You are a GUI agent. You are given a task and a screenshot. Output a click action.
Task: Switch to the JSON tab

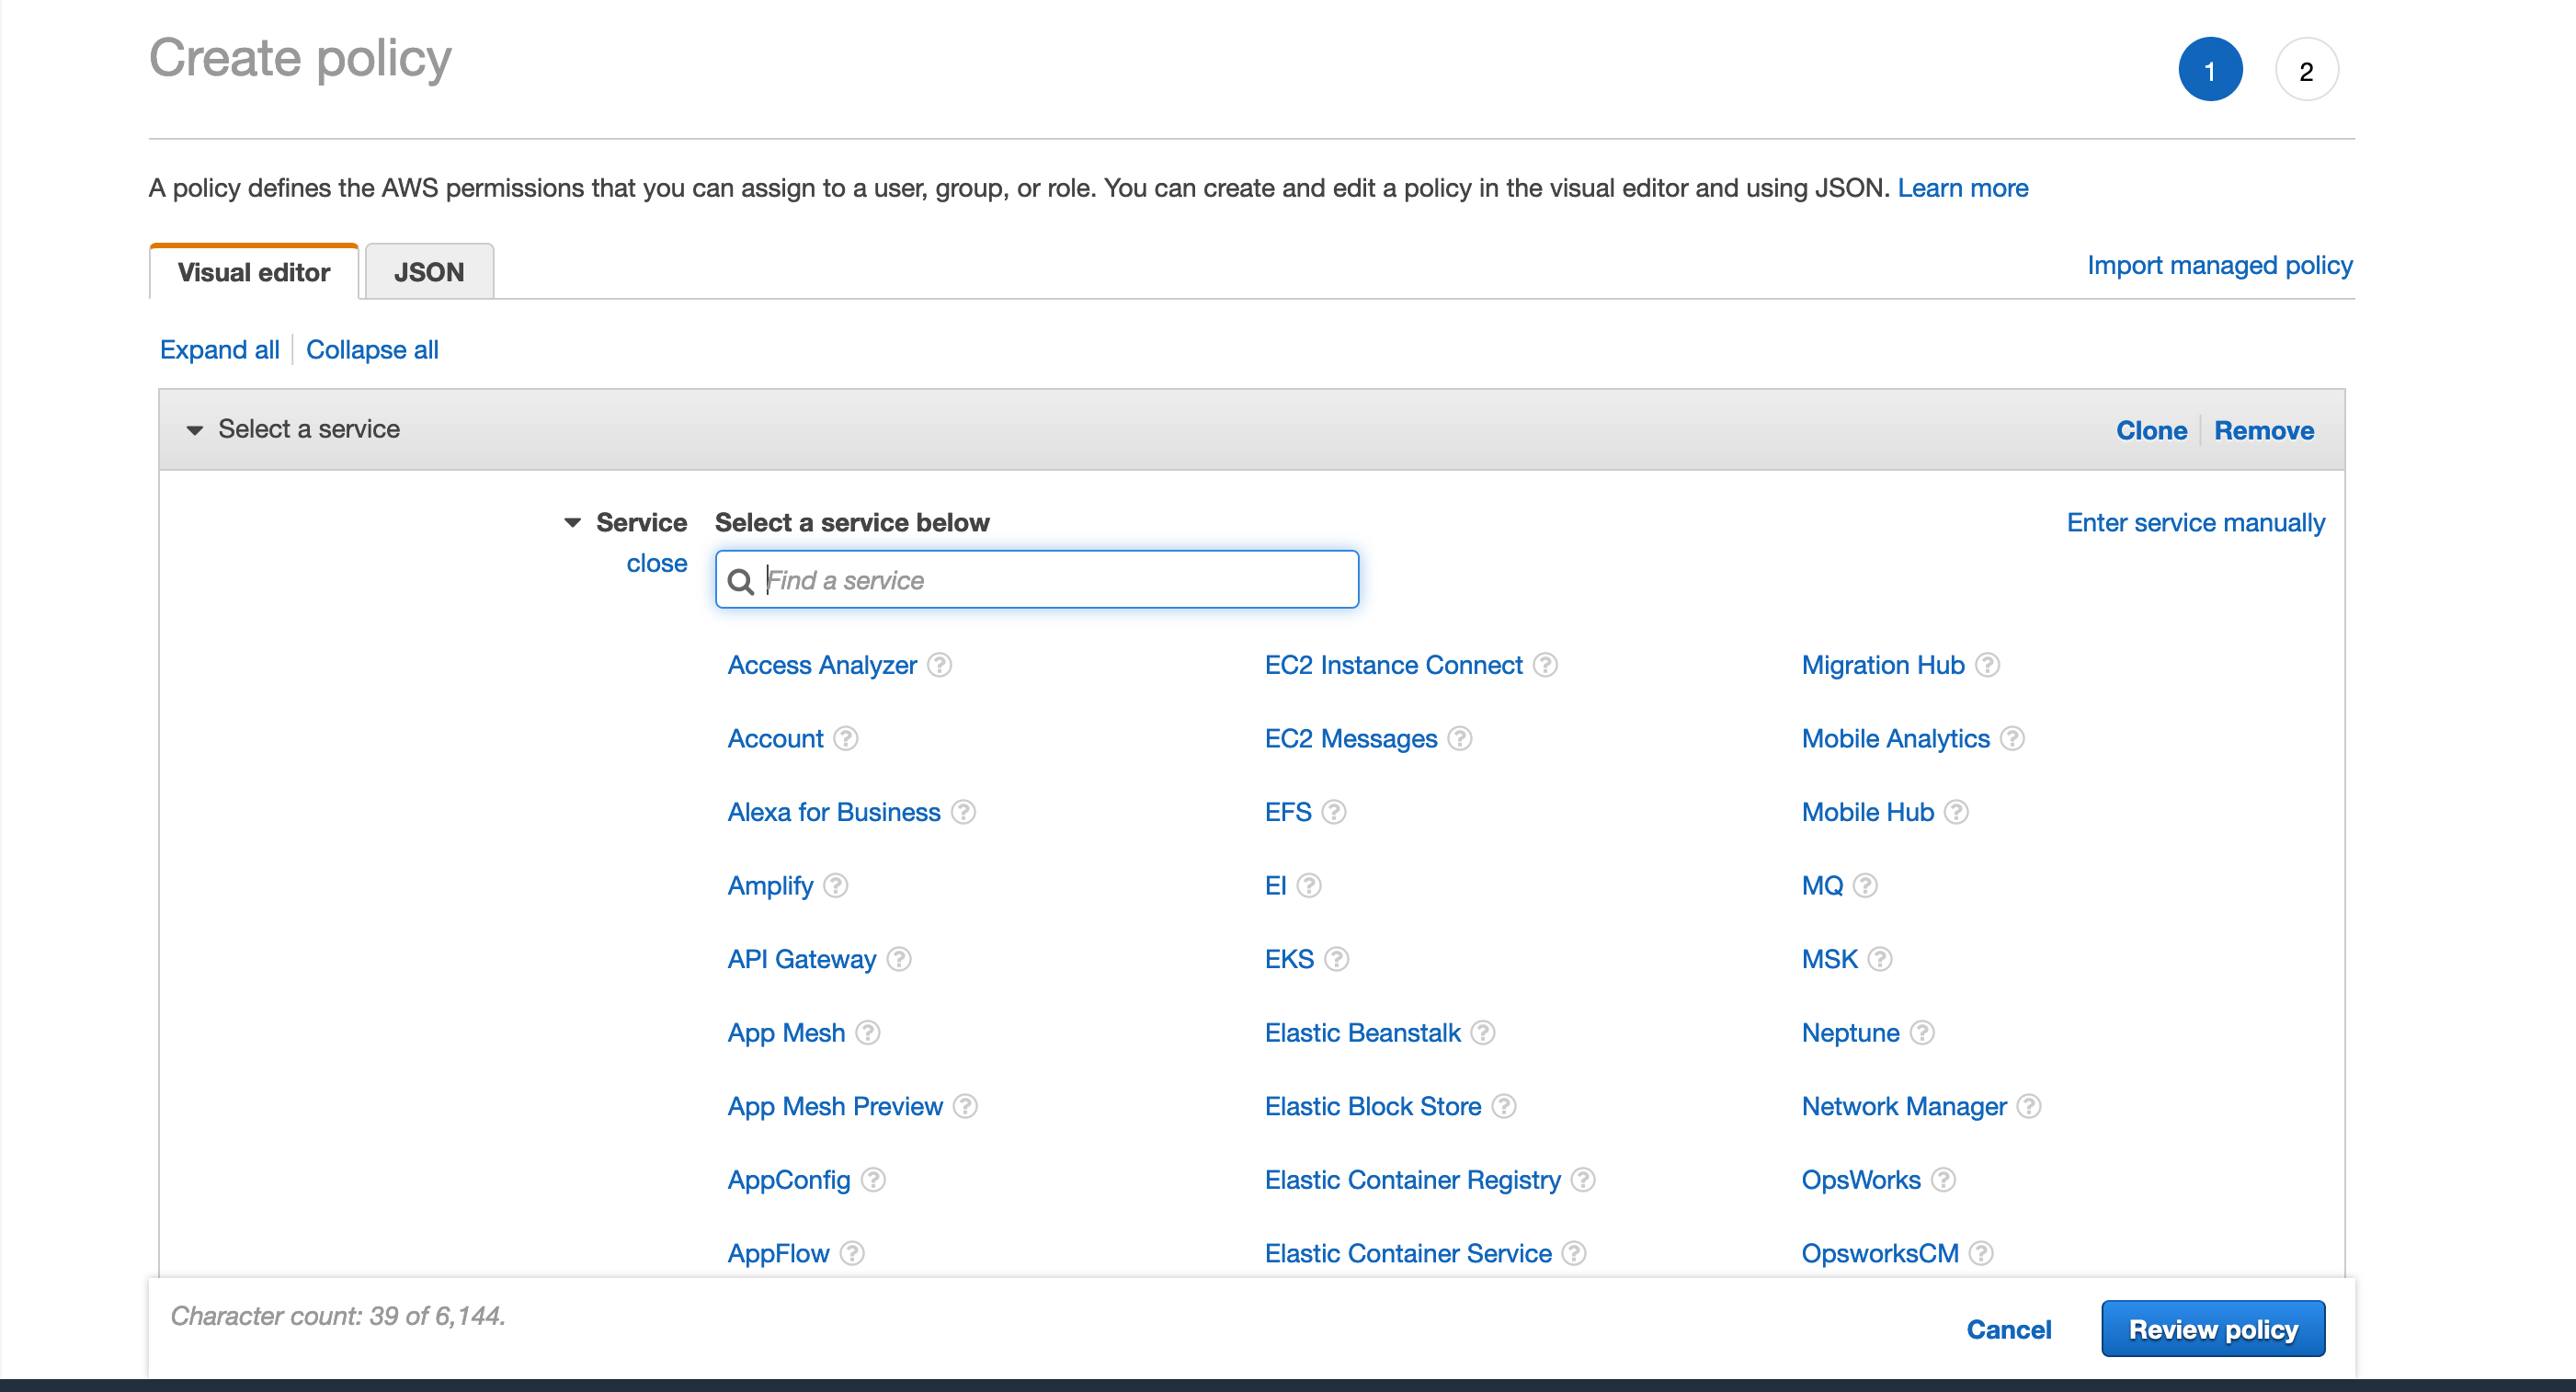pyautogui.click(x=429, y=272)
